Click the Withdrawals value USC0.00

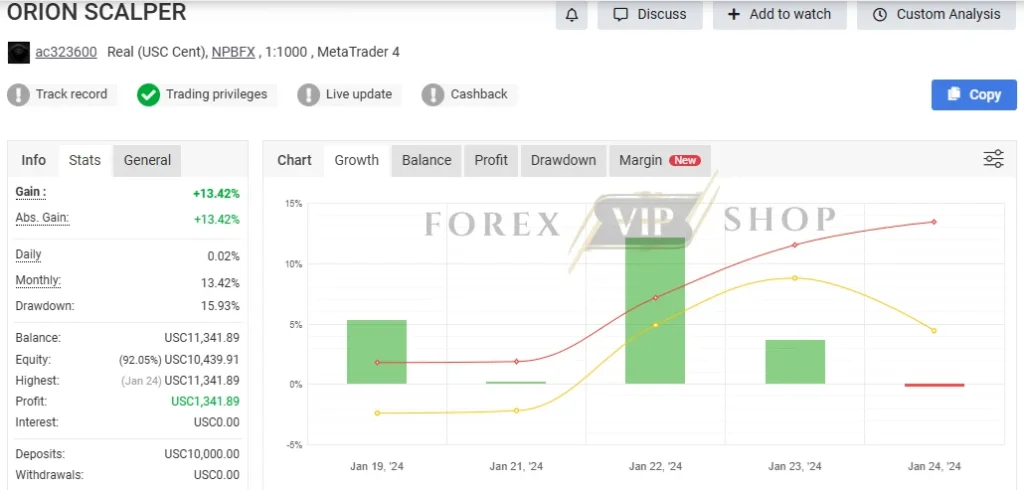[217, 475]
